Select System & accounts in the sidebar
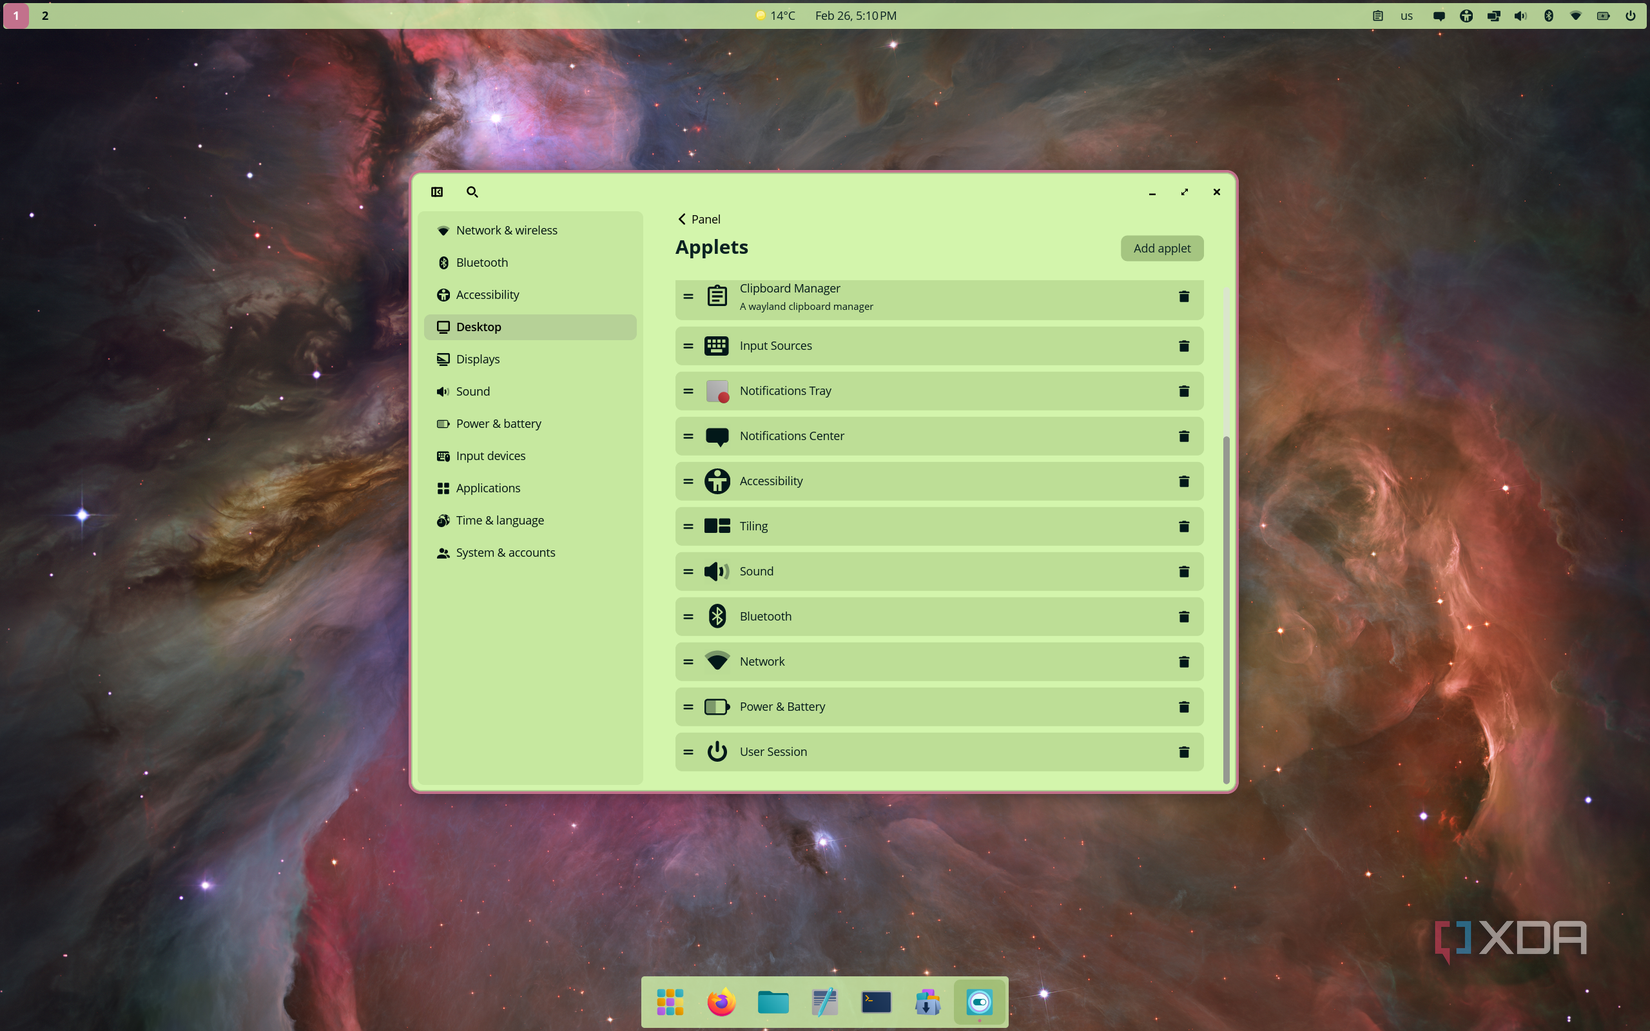The height and width of the screenshot is (1031, 1650). click(530, 553)
